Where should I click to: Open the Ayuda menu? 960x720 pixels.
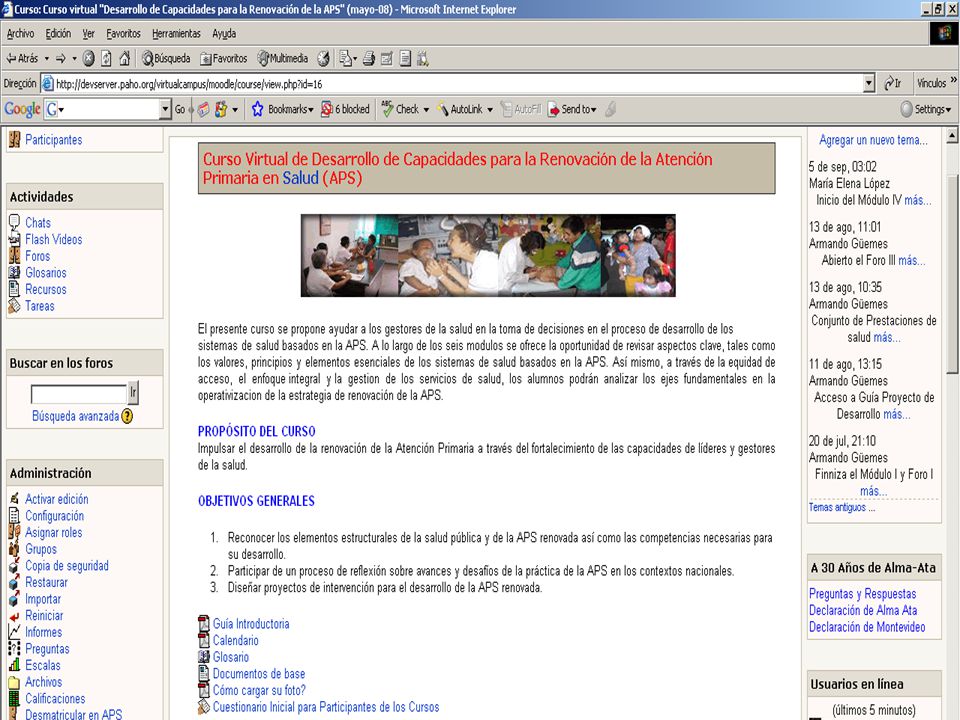coord(224,34)
